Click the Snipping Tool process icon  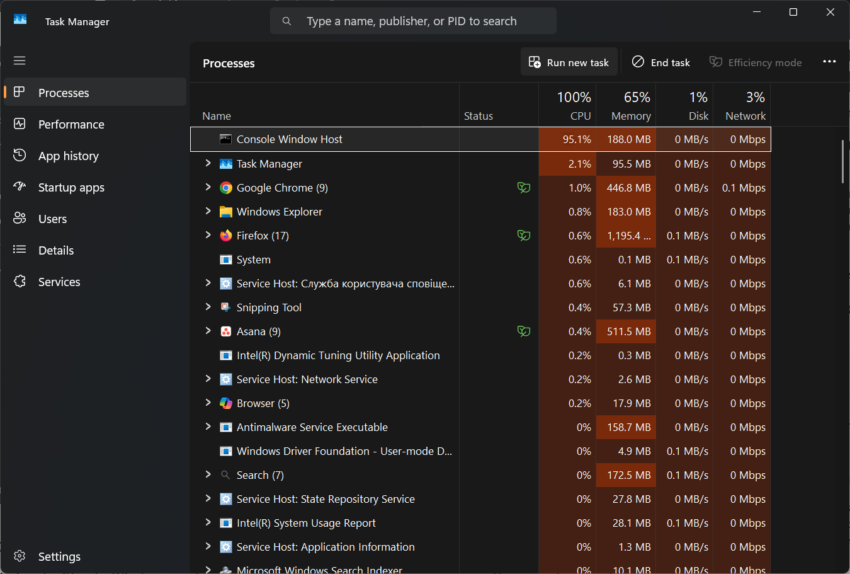point(226,307)
